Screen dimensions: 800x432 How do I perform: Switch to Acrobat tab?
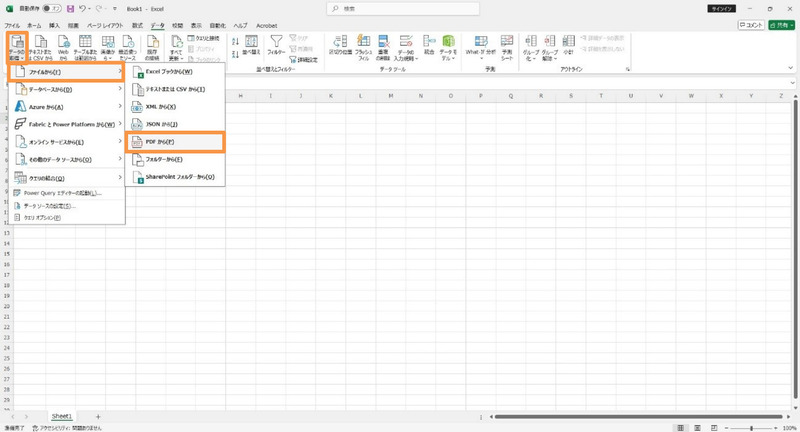(x=266, y=26)
